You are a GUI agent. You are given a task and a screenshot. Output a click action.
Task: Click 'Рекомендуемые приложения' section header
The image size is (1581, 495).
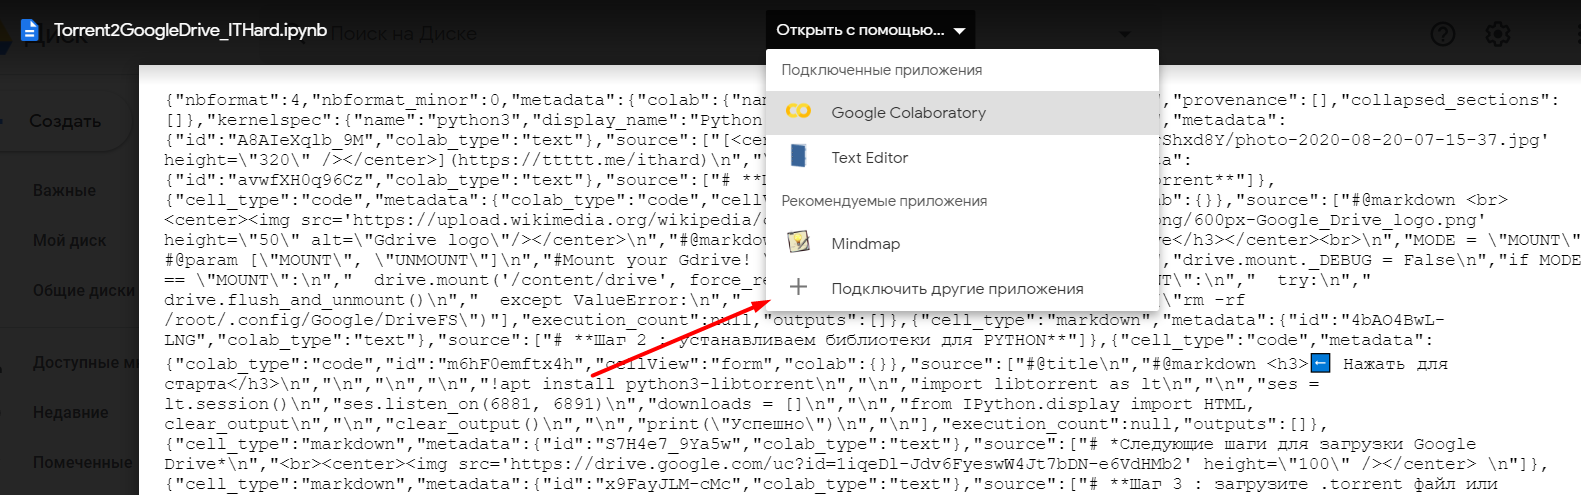[x=884, y=201]
